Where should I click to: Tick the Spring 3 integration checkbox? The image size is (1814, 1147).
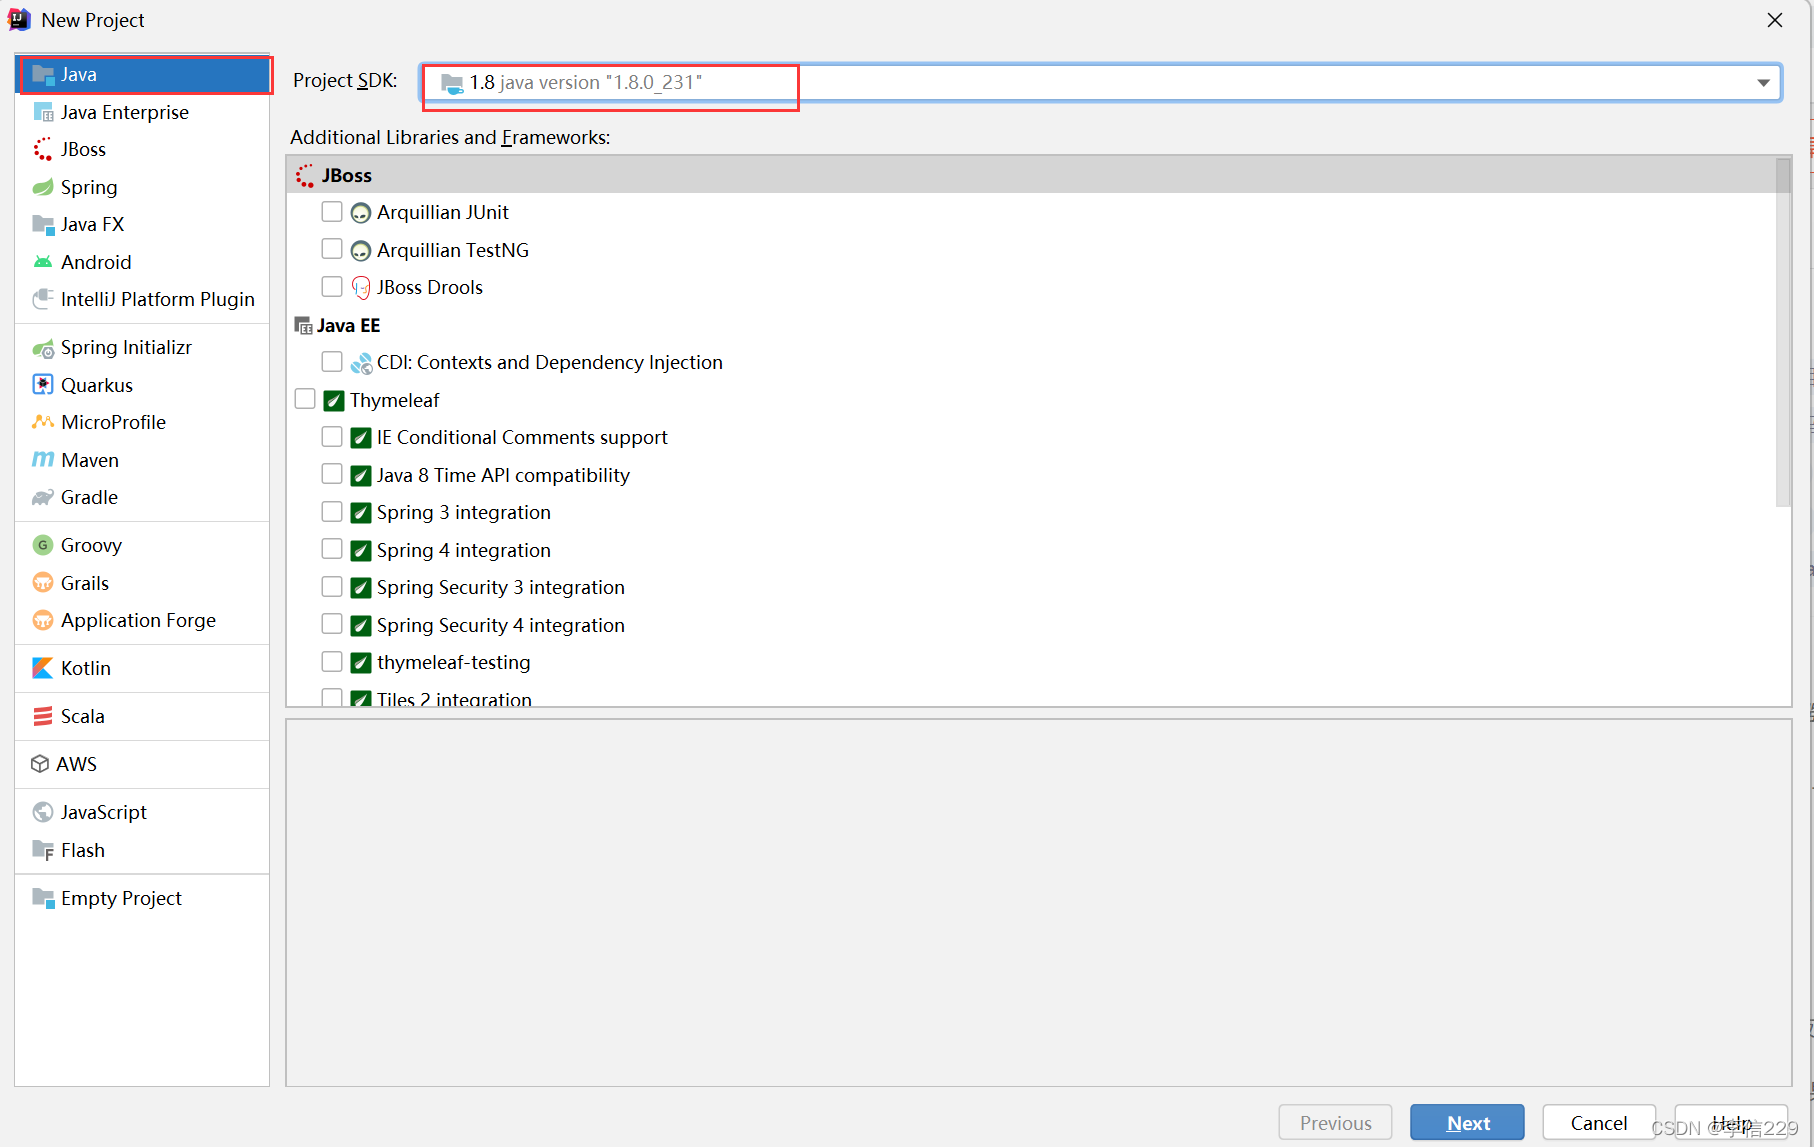tap(332, 512)
